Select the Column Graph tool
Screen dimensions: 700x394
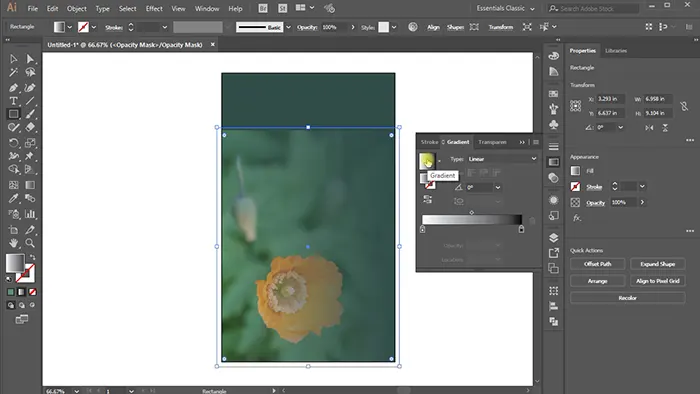pyautogui.click(x=30, y=214)
